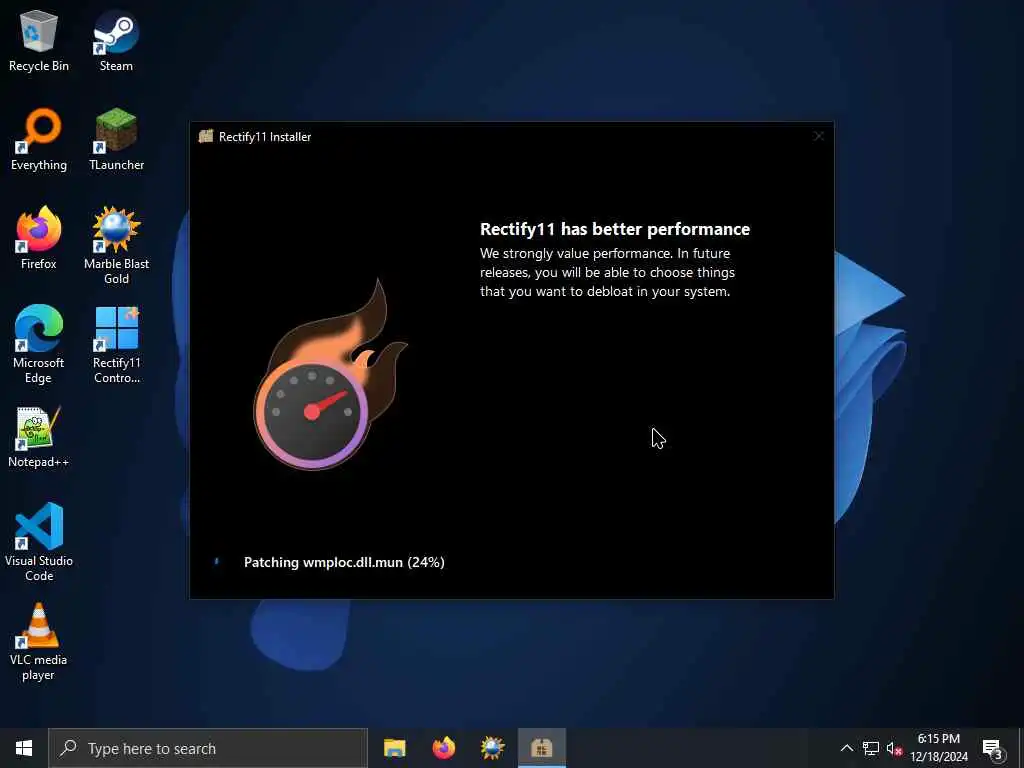The image size is (1024, 768).
Task: Open the clock and date flyout
Action: tap(939, 748)
